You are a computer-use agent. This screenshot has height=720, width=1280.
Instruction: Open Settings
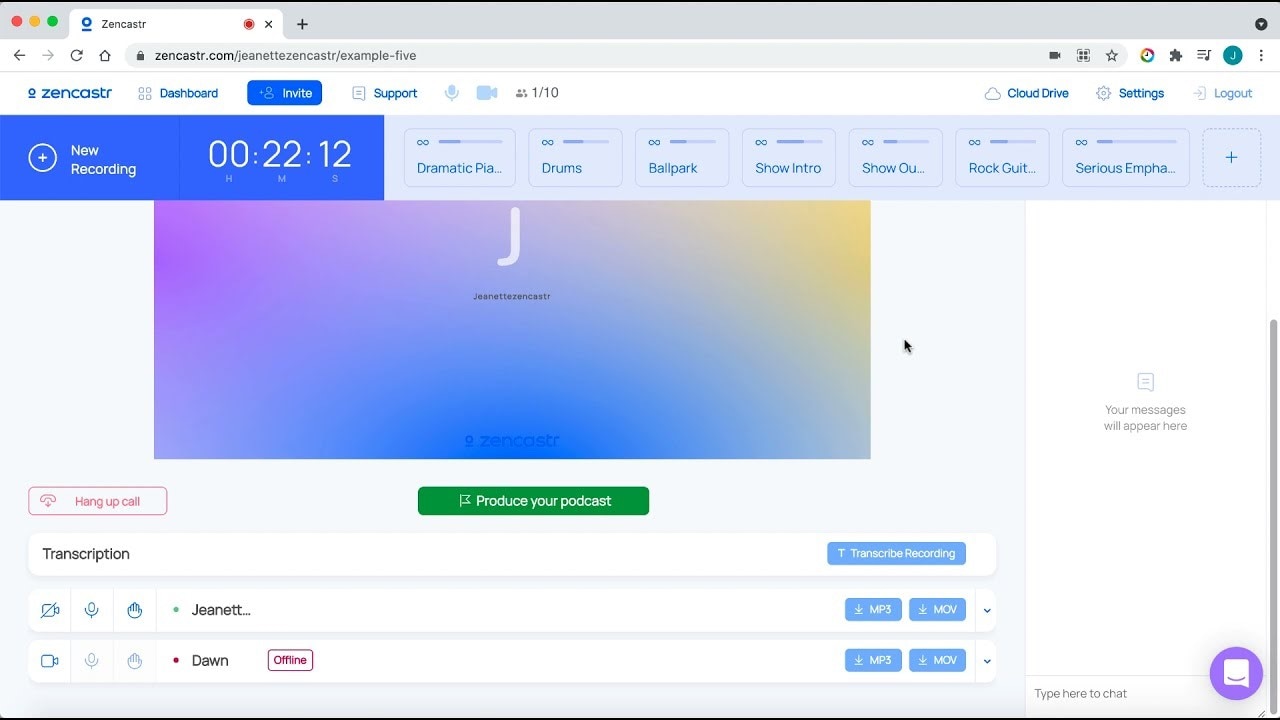click(1130, 93)
